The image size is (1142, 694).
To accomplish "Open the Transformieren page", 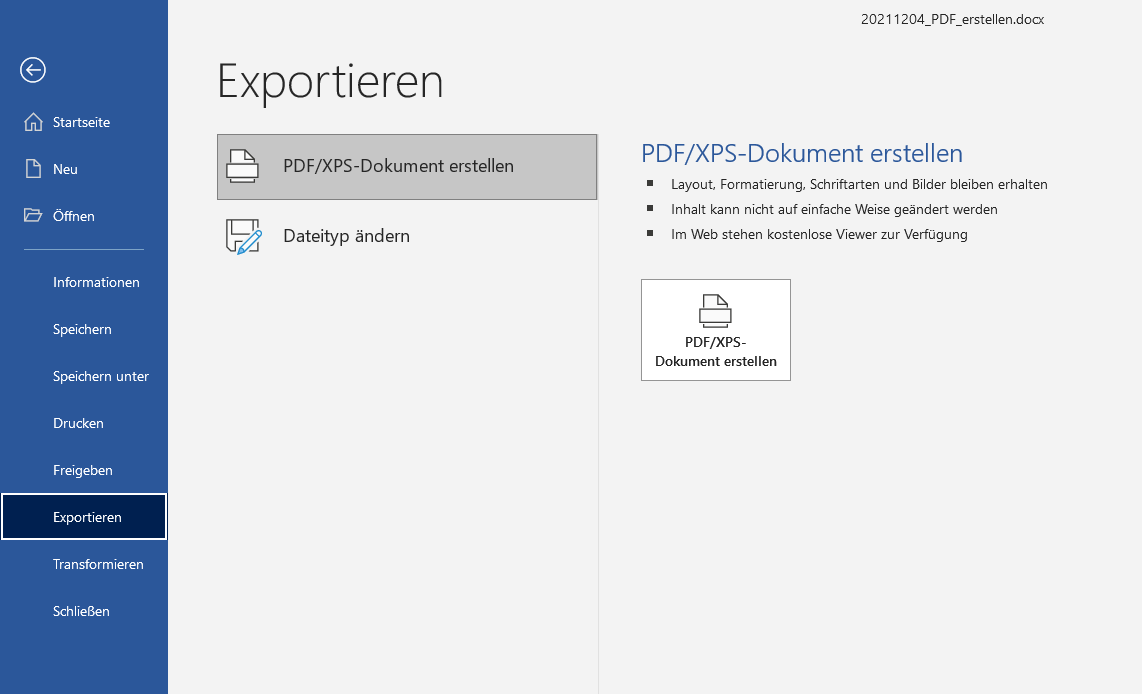I will point(84,564).
